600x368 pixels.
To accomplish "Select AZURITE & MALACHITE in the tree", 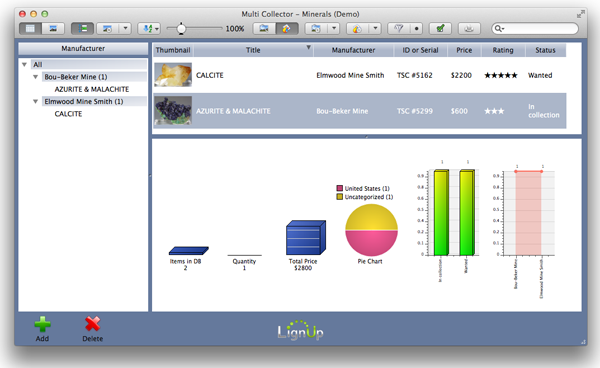I will click(x=92, y=89).
